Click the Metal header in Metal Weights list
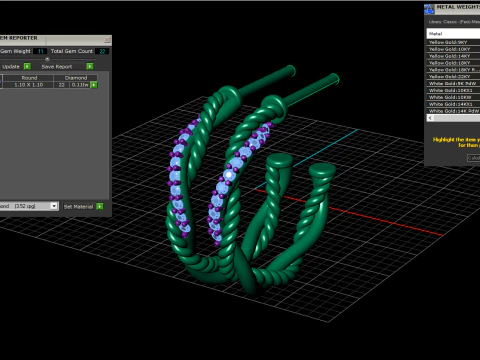 453,34
